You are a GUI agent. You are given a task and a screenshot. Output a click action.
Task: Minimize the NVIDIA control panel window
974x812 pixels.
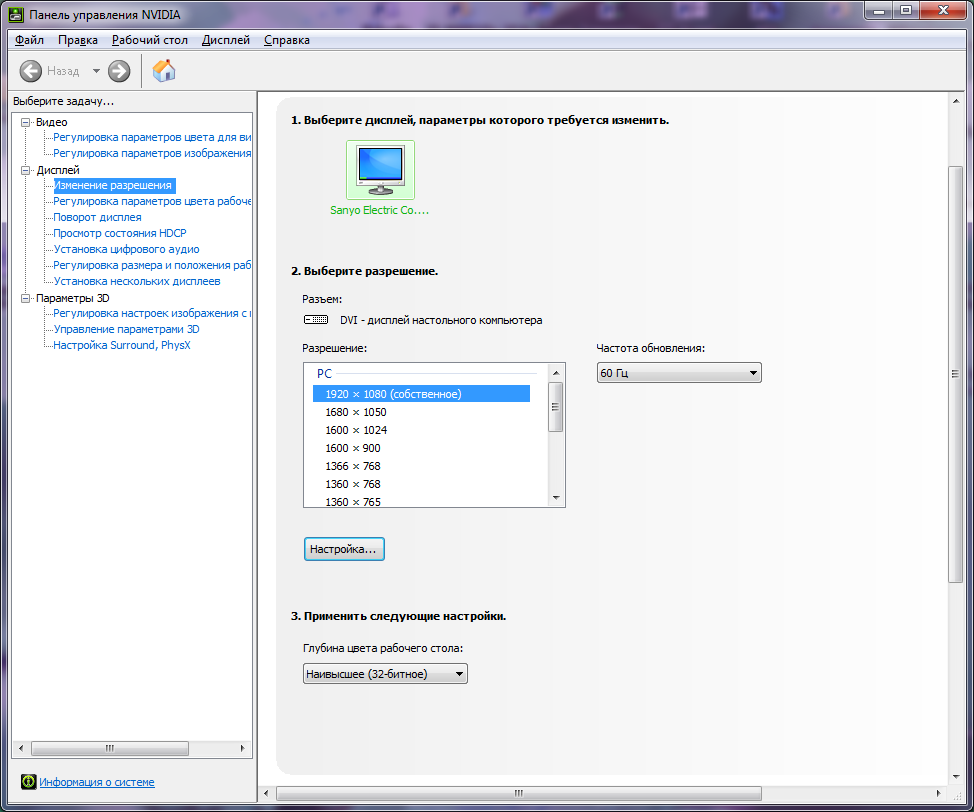coord(879,11)
